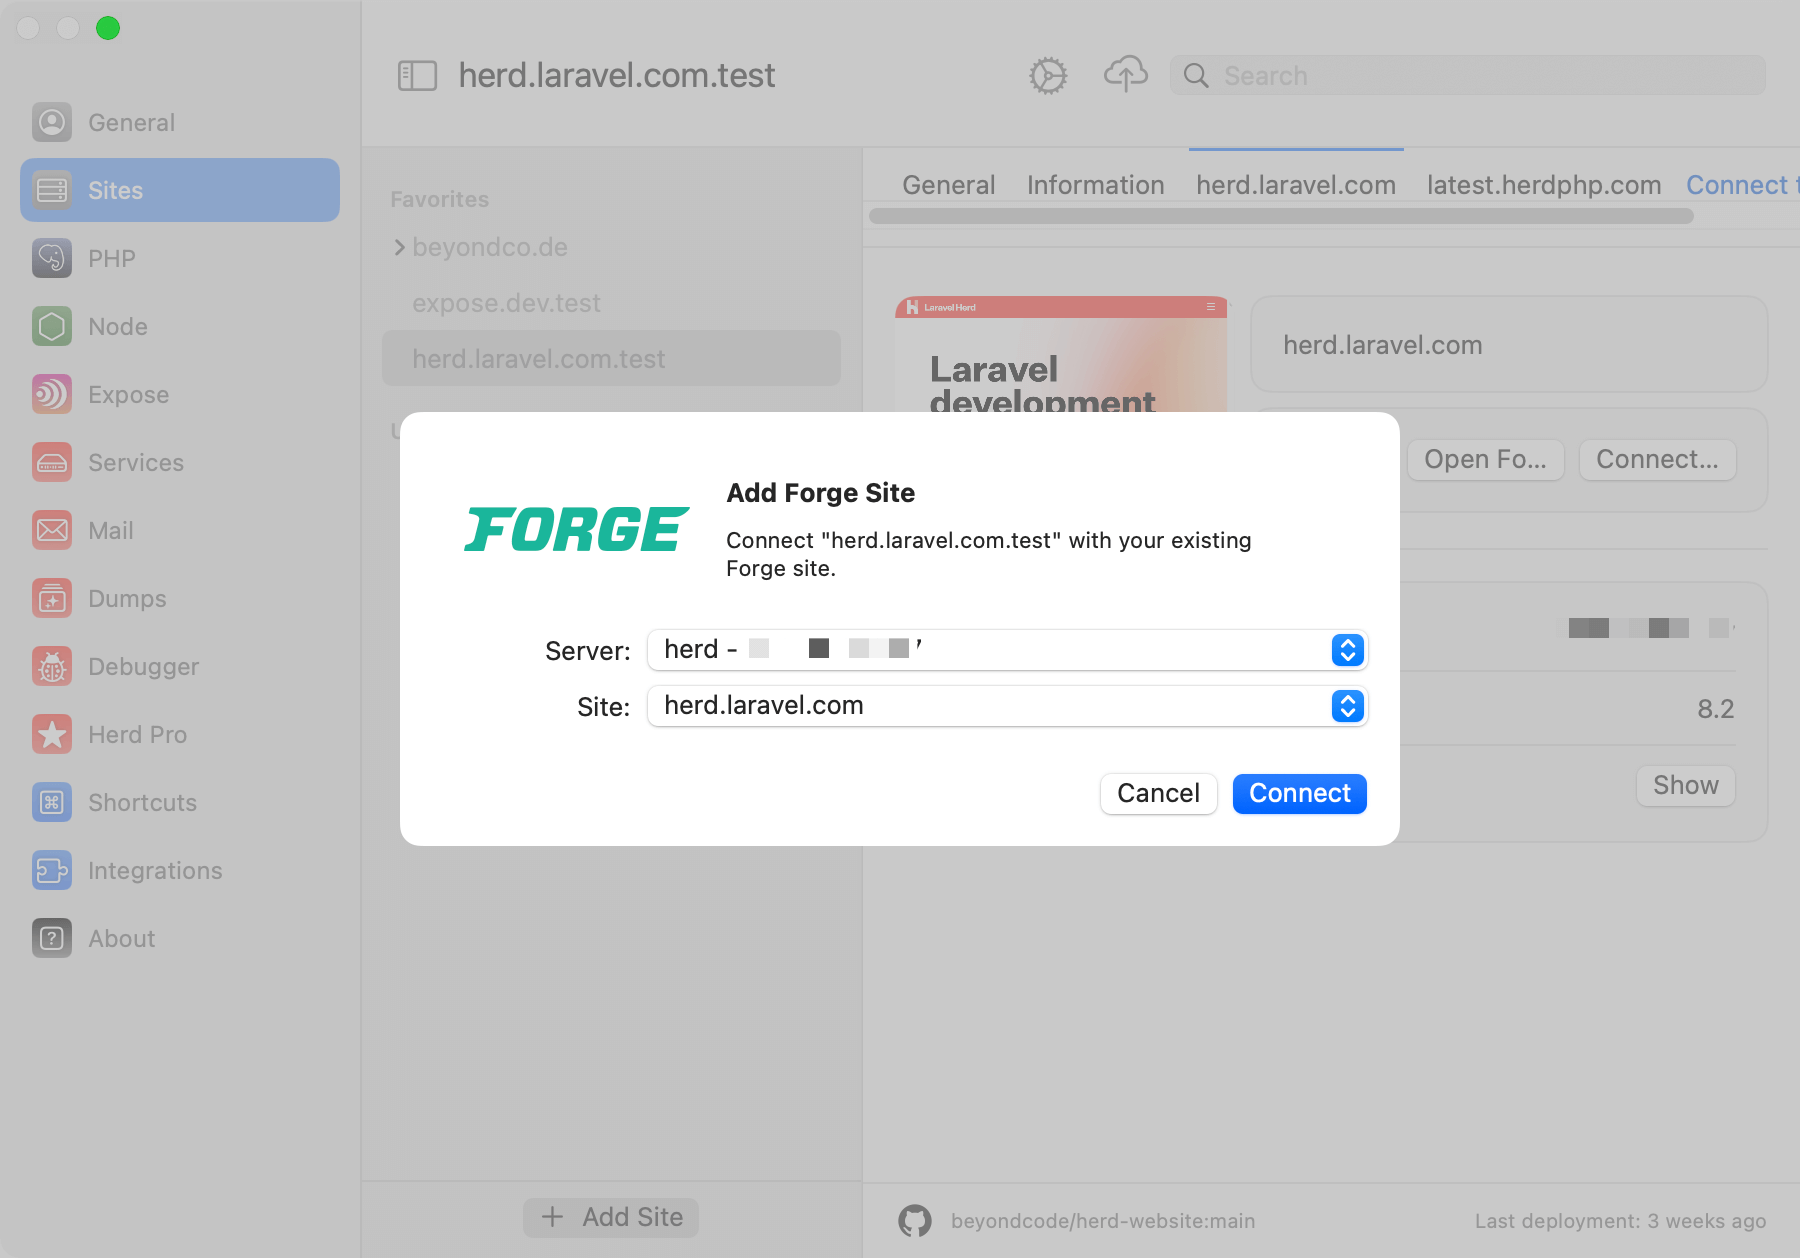Click the cloud upload deploy icon
1800x1258 pixels.
click(1125, 74)
